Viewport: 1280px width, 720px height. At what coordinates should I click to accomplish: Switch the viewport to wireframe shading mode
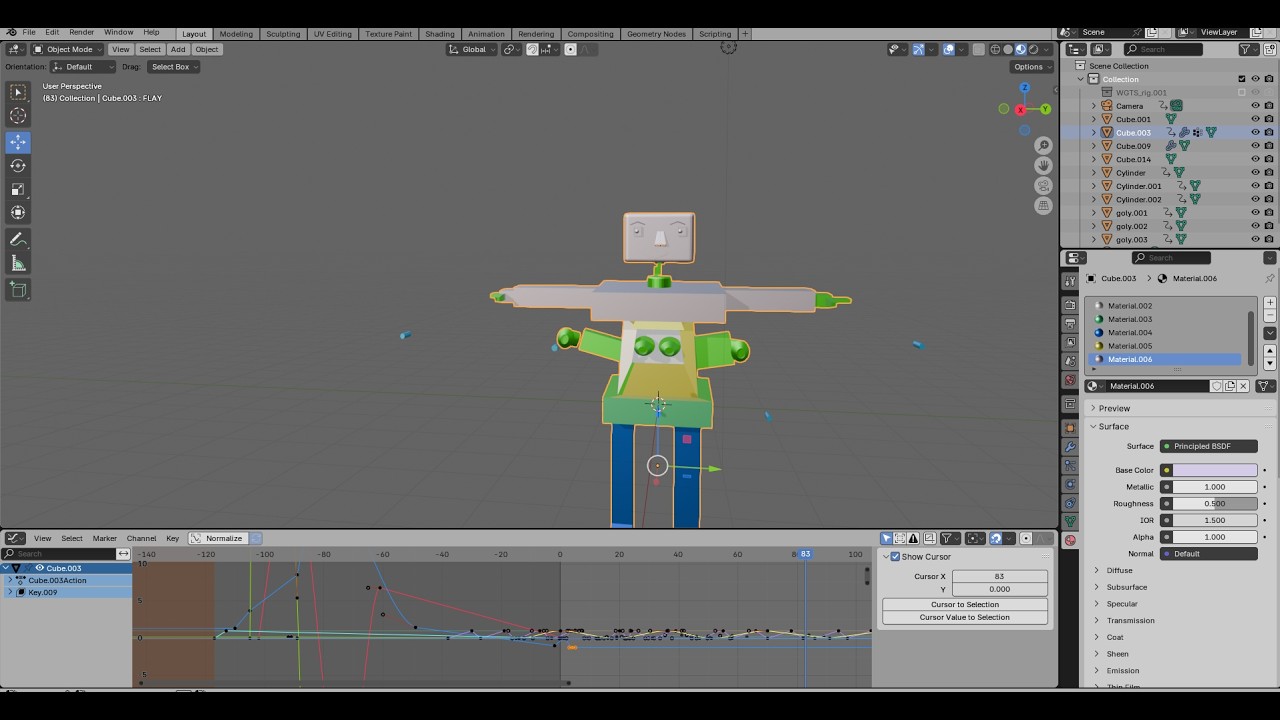(x=994, y=49)
